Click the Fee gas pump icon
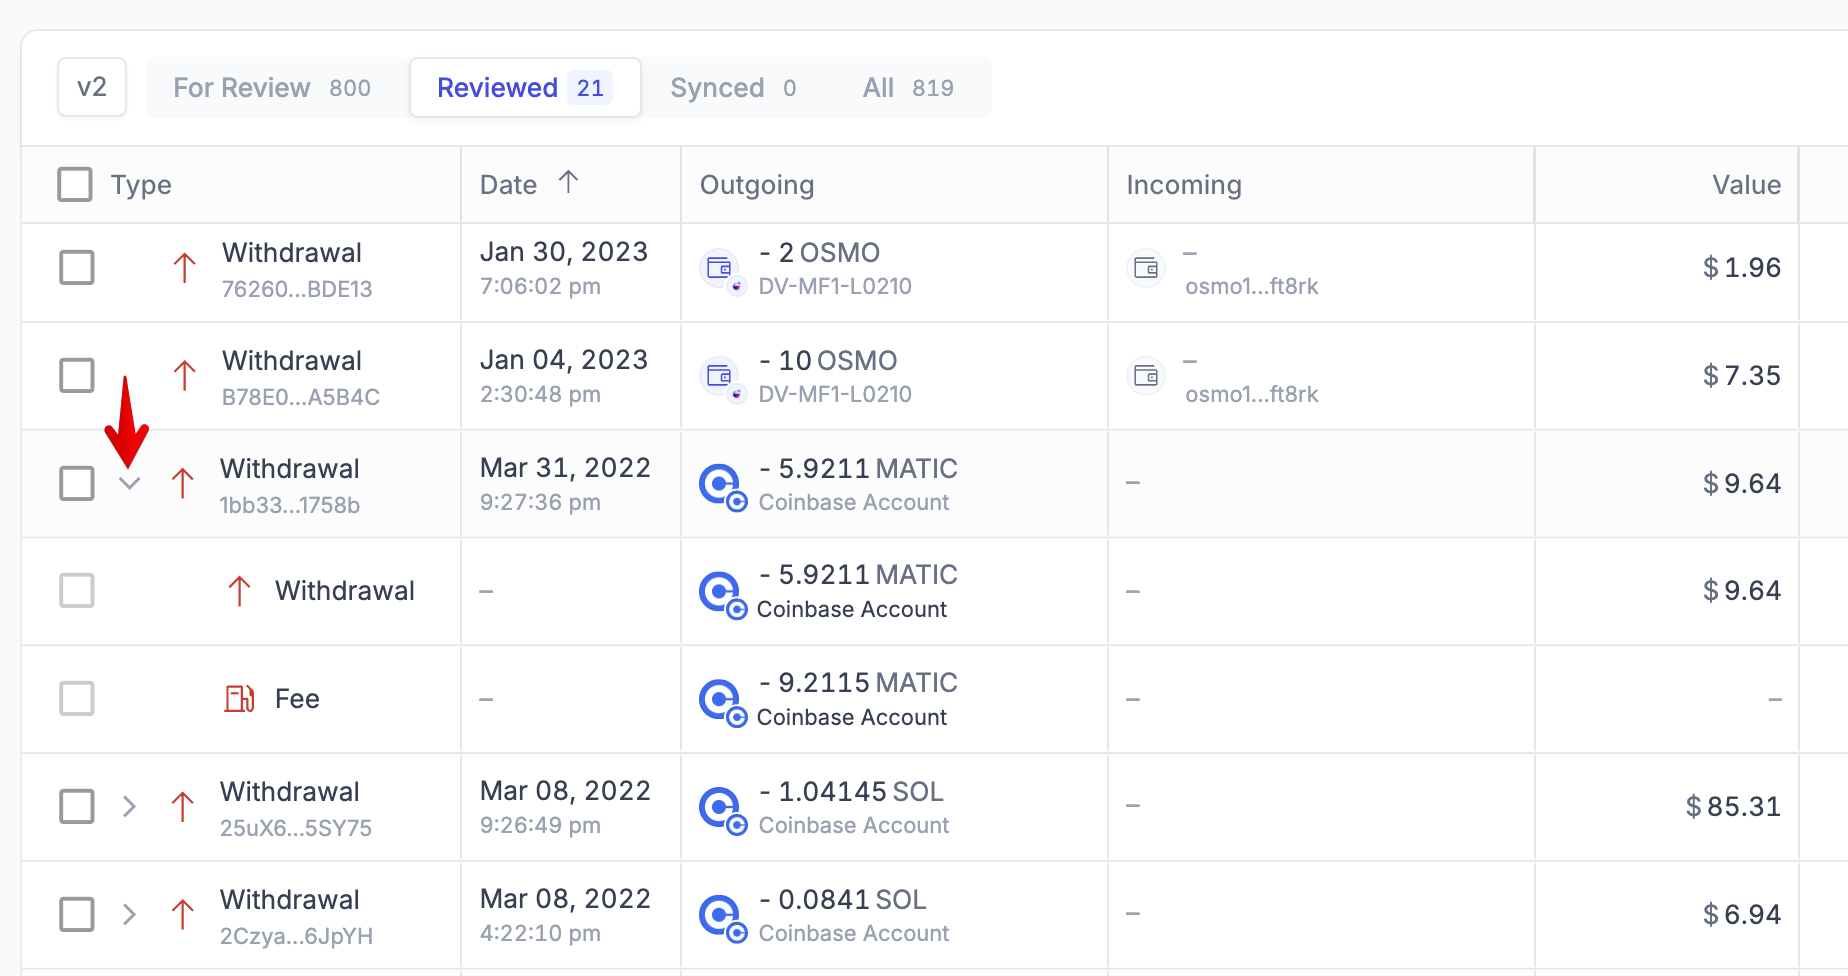1848x976 pixels. coord(239,698)
